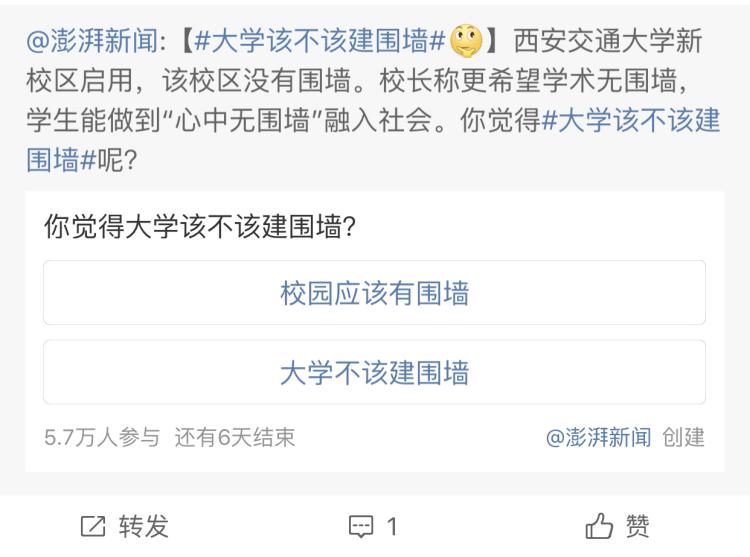Like the post with the thumbs-up icon

[598, 526]
